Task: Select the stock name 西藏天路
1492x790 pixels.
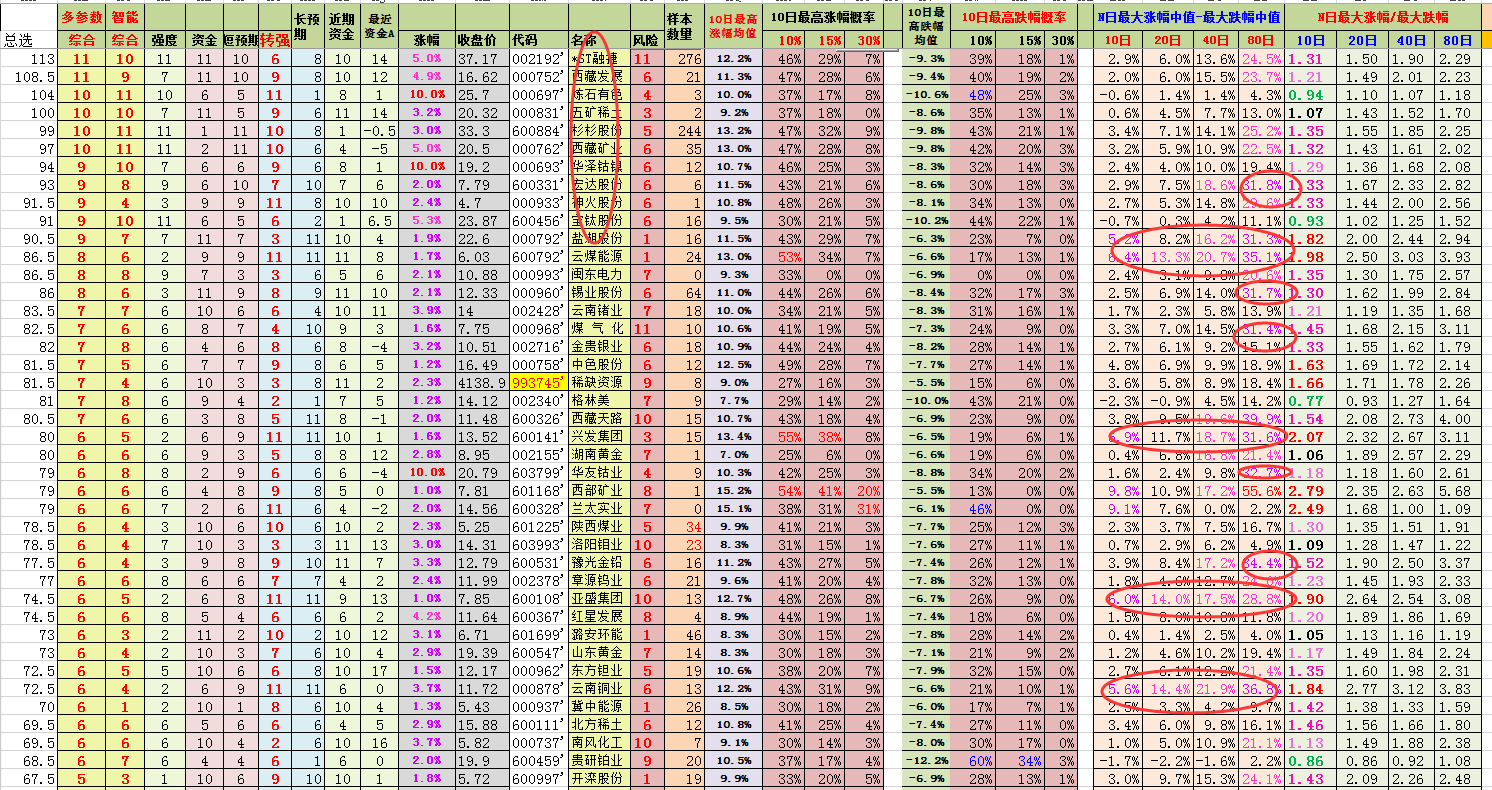Action: pyautogui.click(x=598, y=419)
